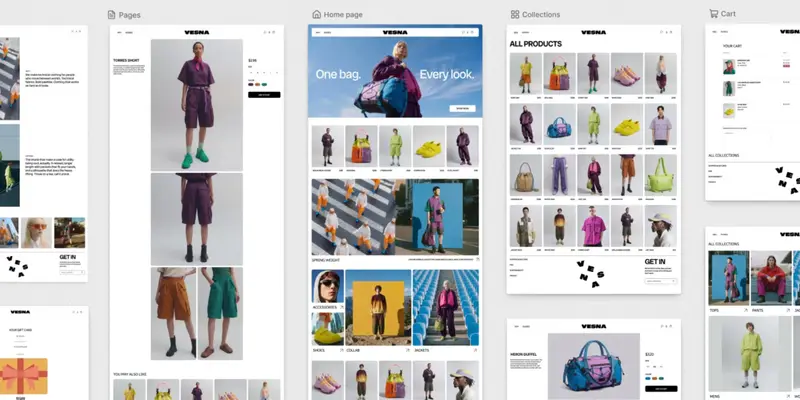Click the Shop Now button on the hero banner
This screenshot has width=800, height=400.
pos(462,109)
